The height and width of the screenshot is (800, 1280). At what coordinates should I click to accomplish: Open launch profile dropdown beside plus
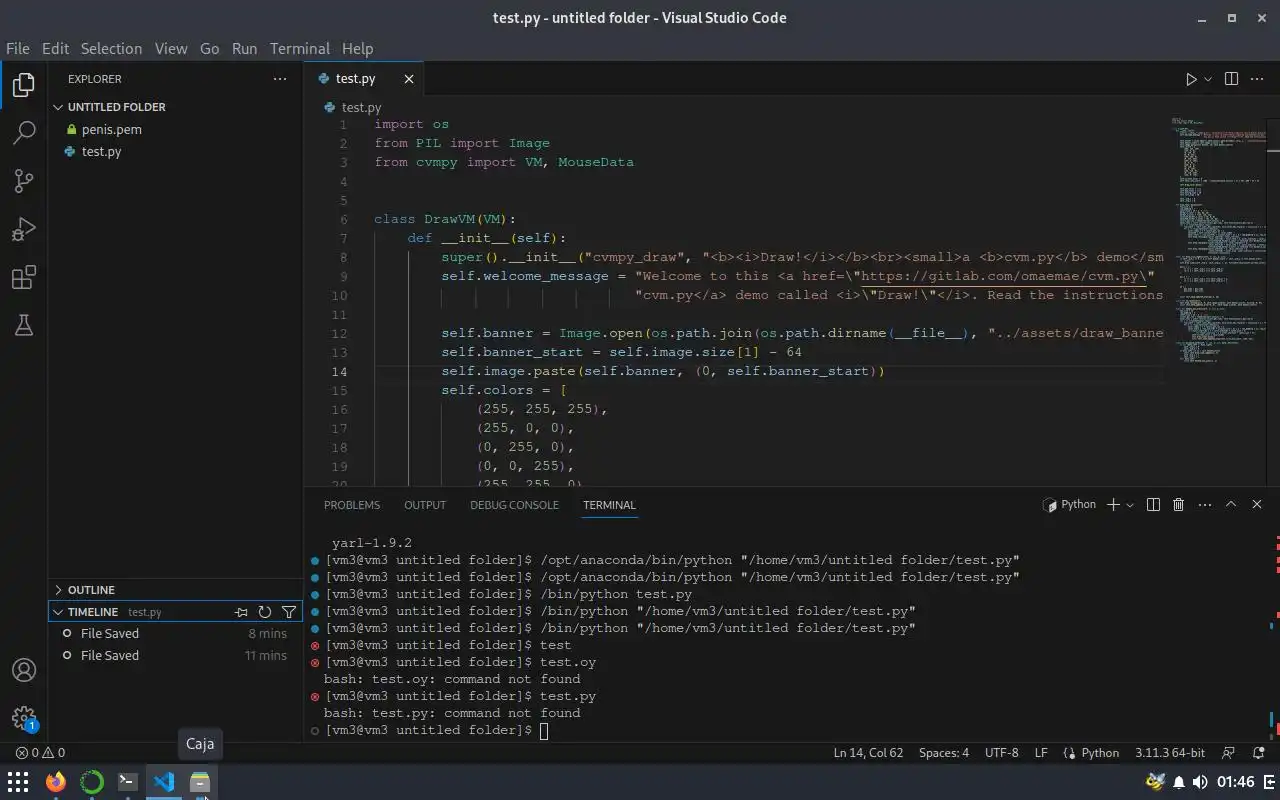tap(1130, 505)
